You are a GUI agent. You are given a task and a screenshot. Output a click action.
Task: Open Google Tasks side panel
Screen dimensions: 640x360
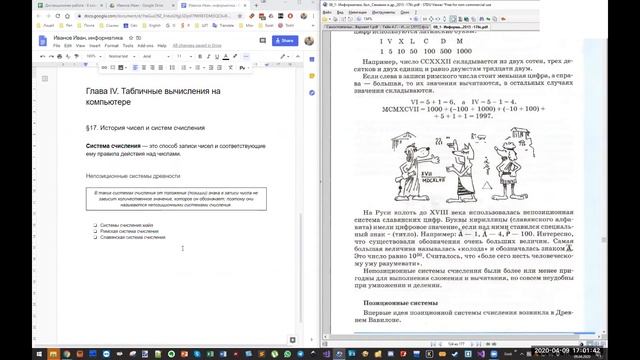click(312, 93)
